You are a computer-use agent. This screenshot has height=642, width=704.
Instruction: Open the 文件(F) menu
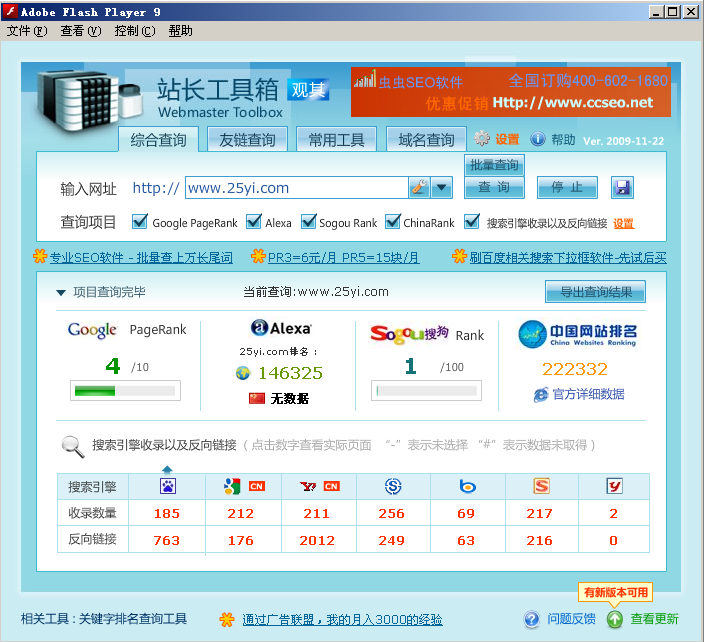pos(27,31)
